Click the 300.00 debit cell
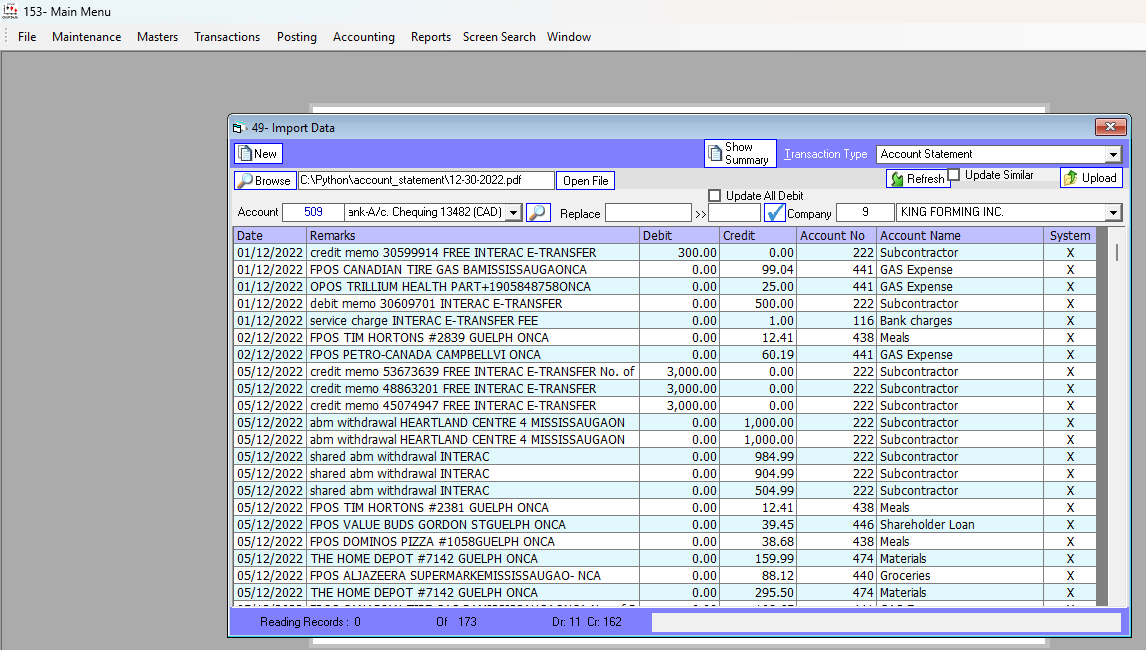Viewport: 1146px width, 650px height. tap(679, 252)
